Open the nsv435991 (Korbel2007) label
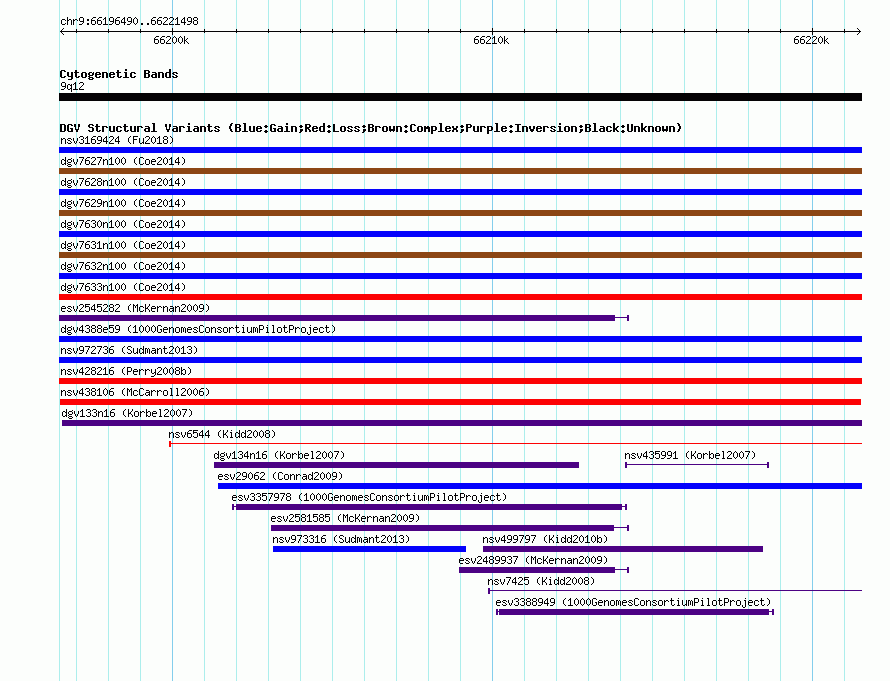This screenshot has width=890, height=681. pyautogui.click(x=690, y=455)
